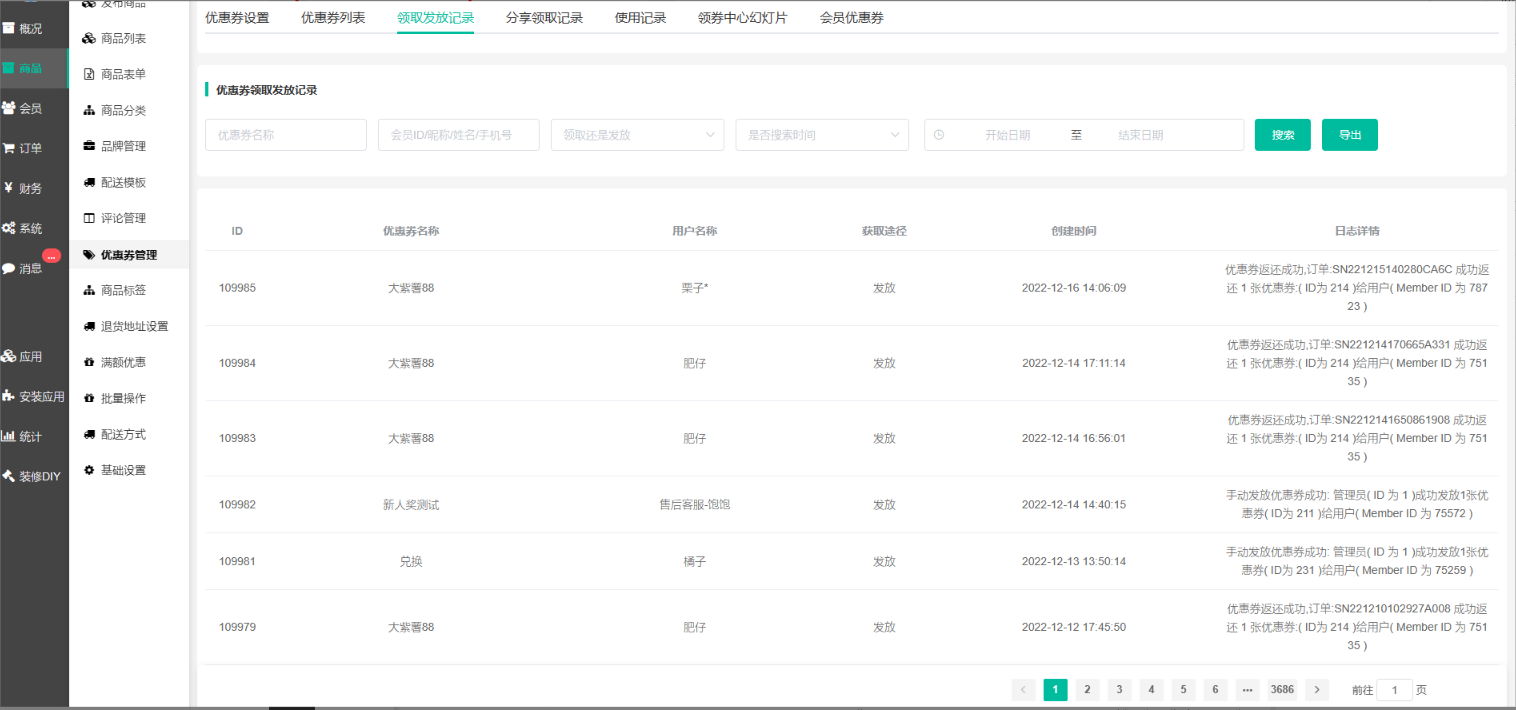Screen dimensions: 1516x710
Task: Expand the 是否搜索时间 dropdown
Action: 821,135
